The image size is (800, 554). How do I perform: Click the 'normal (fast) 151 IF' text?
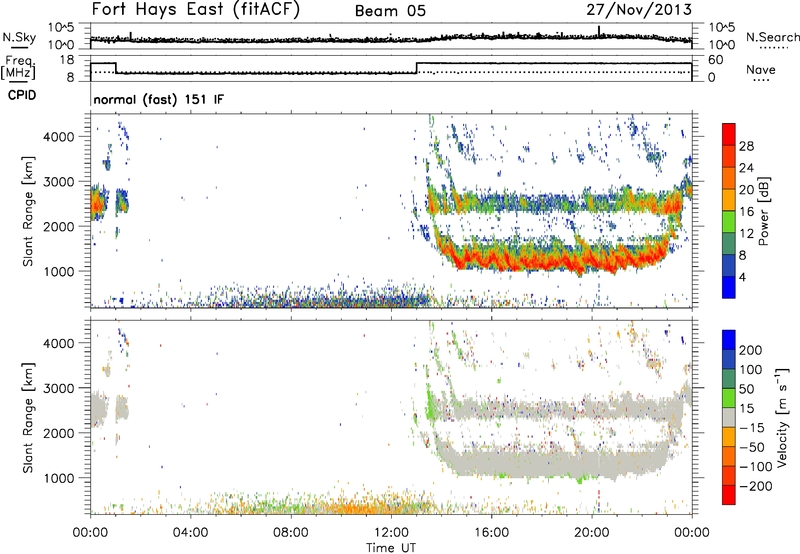[x=159, y=99]
